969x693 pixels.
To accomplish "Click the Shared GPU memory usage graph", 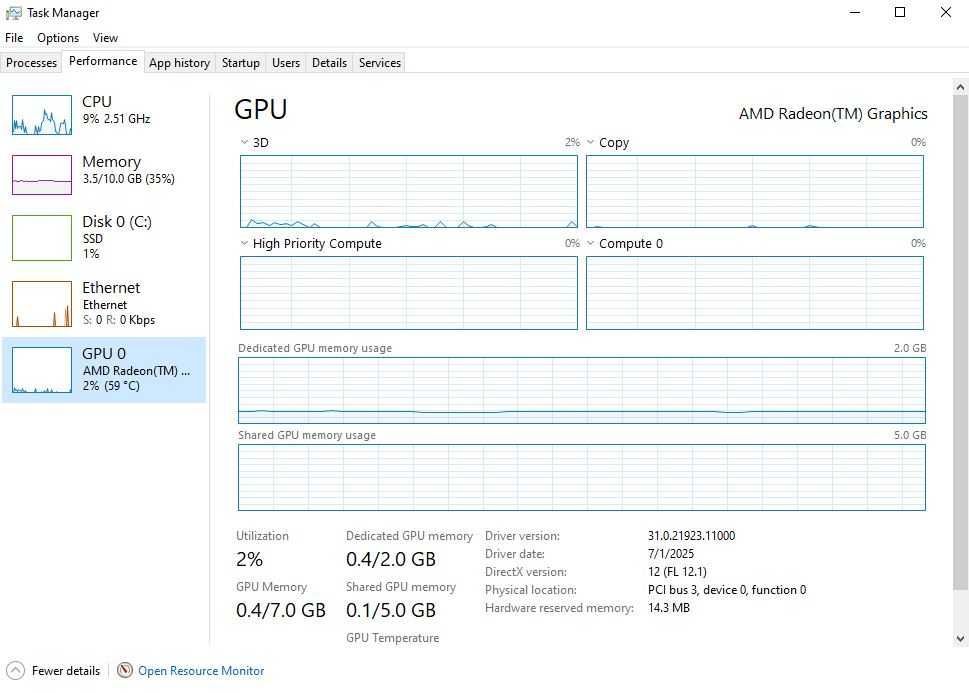I will click(x=582, y=477).
